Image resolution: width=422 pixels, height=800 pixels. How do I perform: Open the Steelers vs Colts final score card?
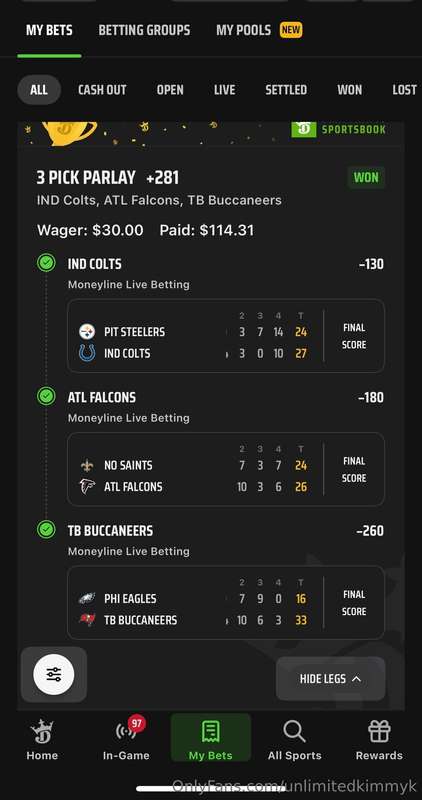coord(226,336)
